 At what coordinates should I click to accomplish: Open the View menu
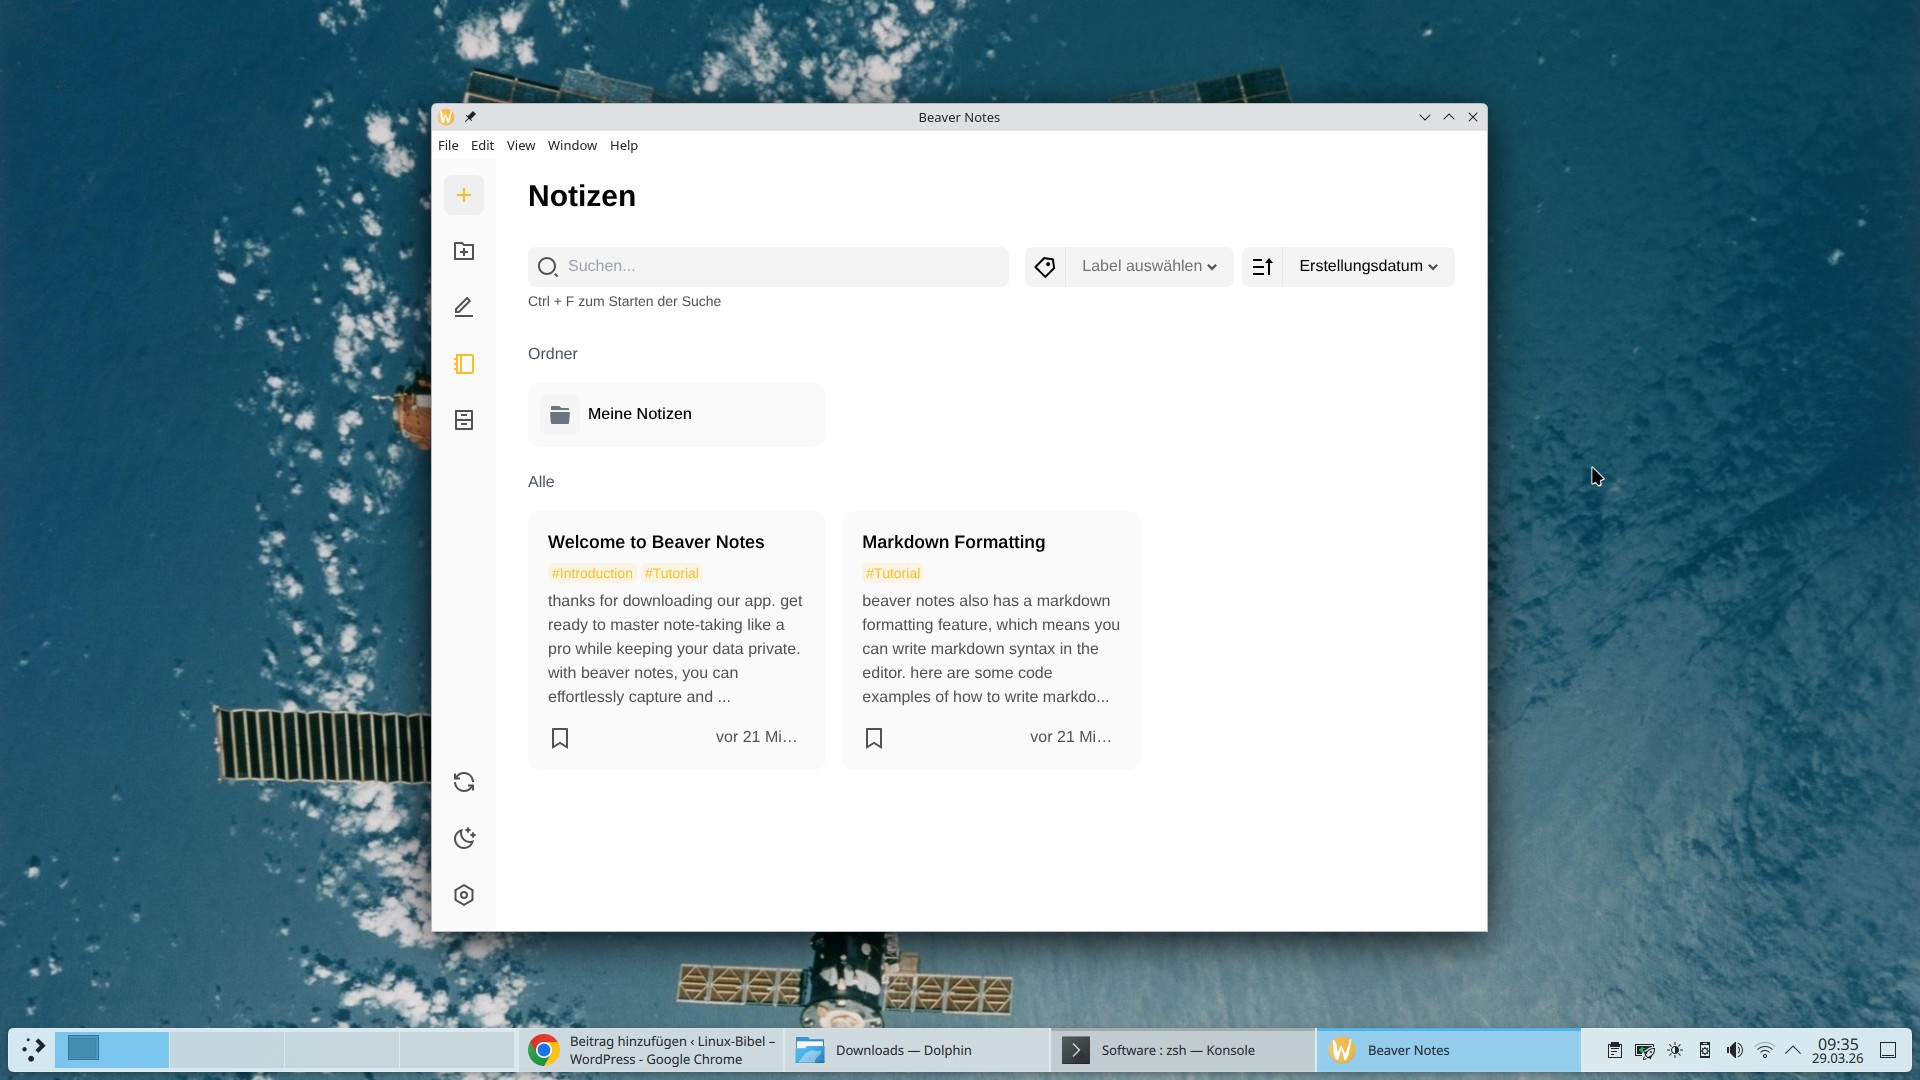coord(520,145)
